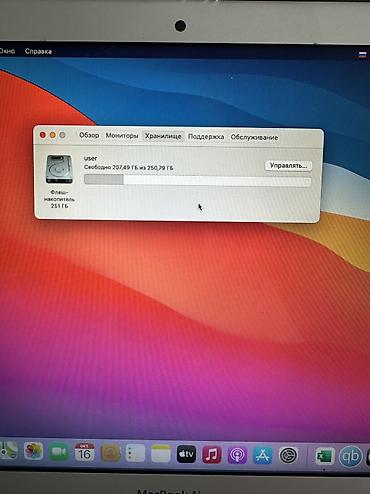
Task: Launch Apple TV from the dock
Action: (x=186, y=454)
